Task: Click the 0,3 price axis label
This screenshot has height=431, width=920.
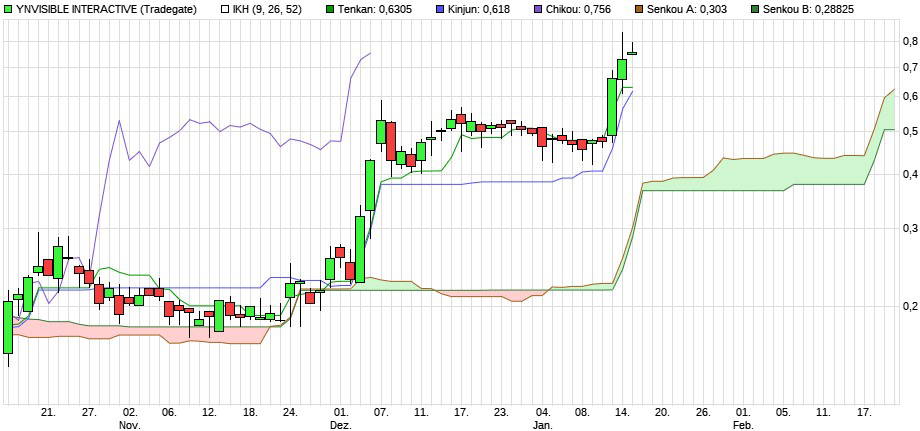Action: click(x=910, y=228)
